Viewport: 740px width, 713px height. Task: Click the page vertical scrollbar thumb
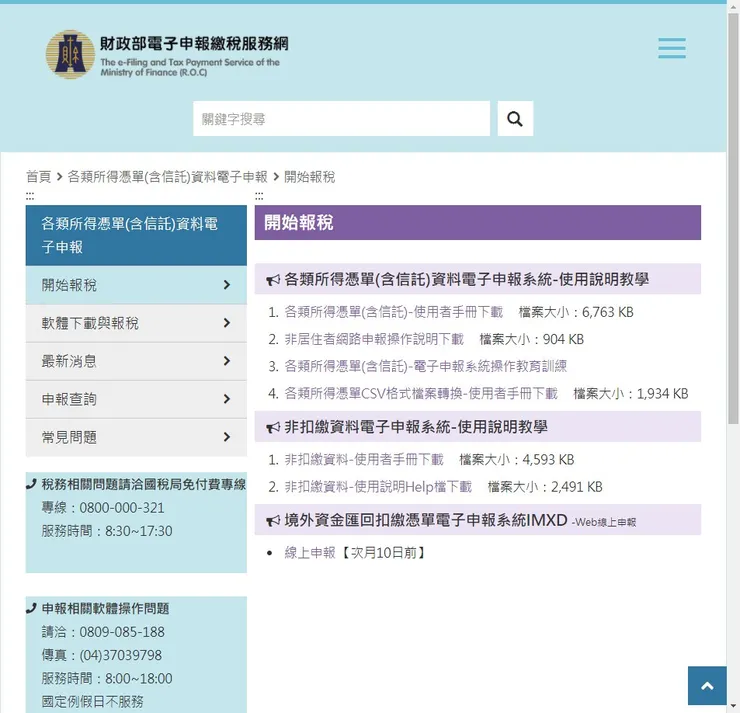coord(733,217)
